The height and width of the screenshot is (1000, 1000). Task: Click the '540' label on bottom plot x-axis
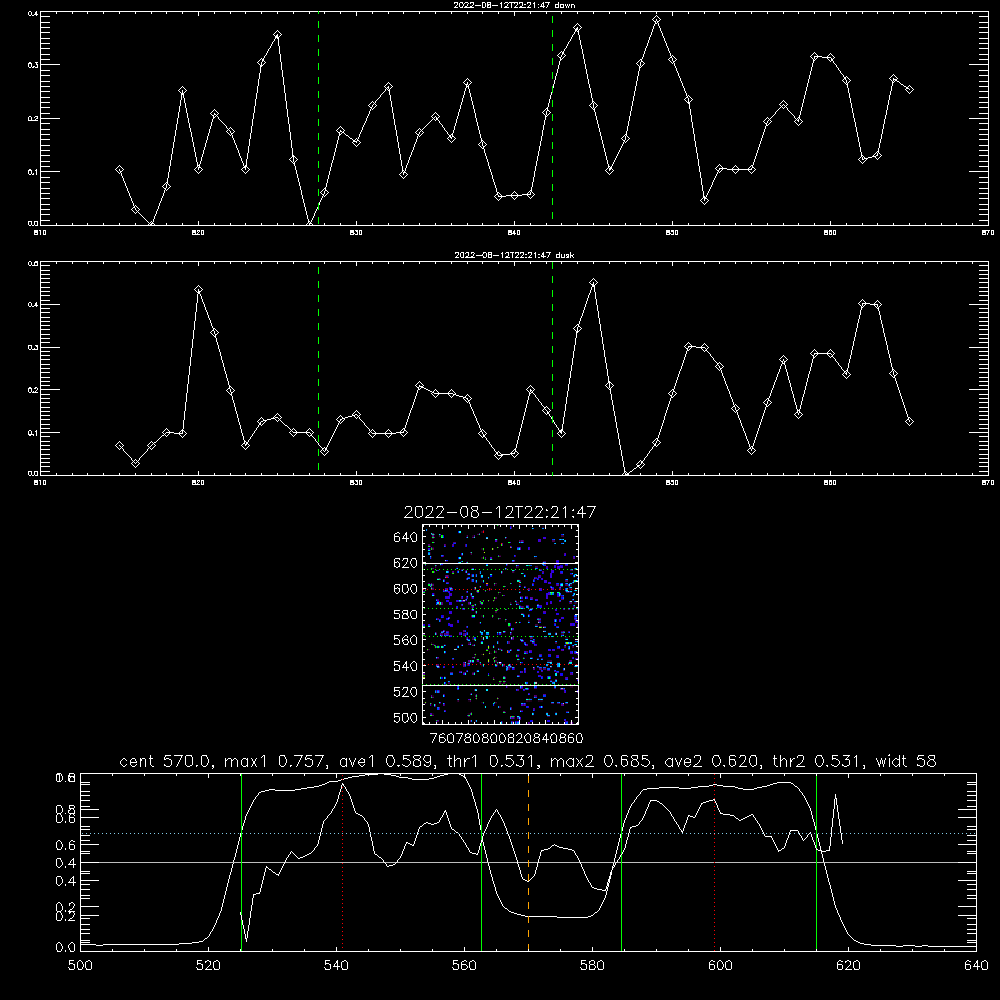click(336, 966)
